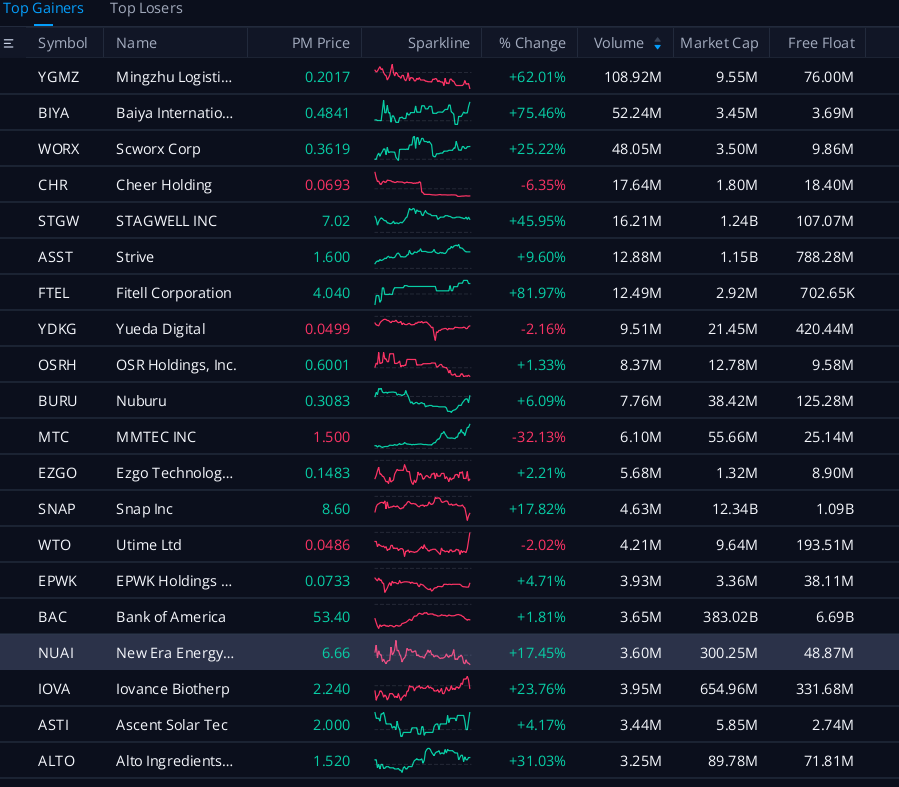
Task: Click the Sparkline column header
Action: (x=439, y=43)
